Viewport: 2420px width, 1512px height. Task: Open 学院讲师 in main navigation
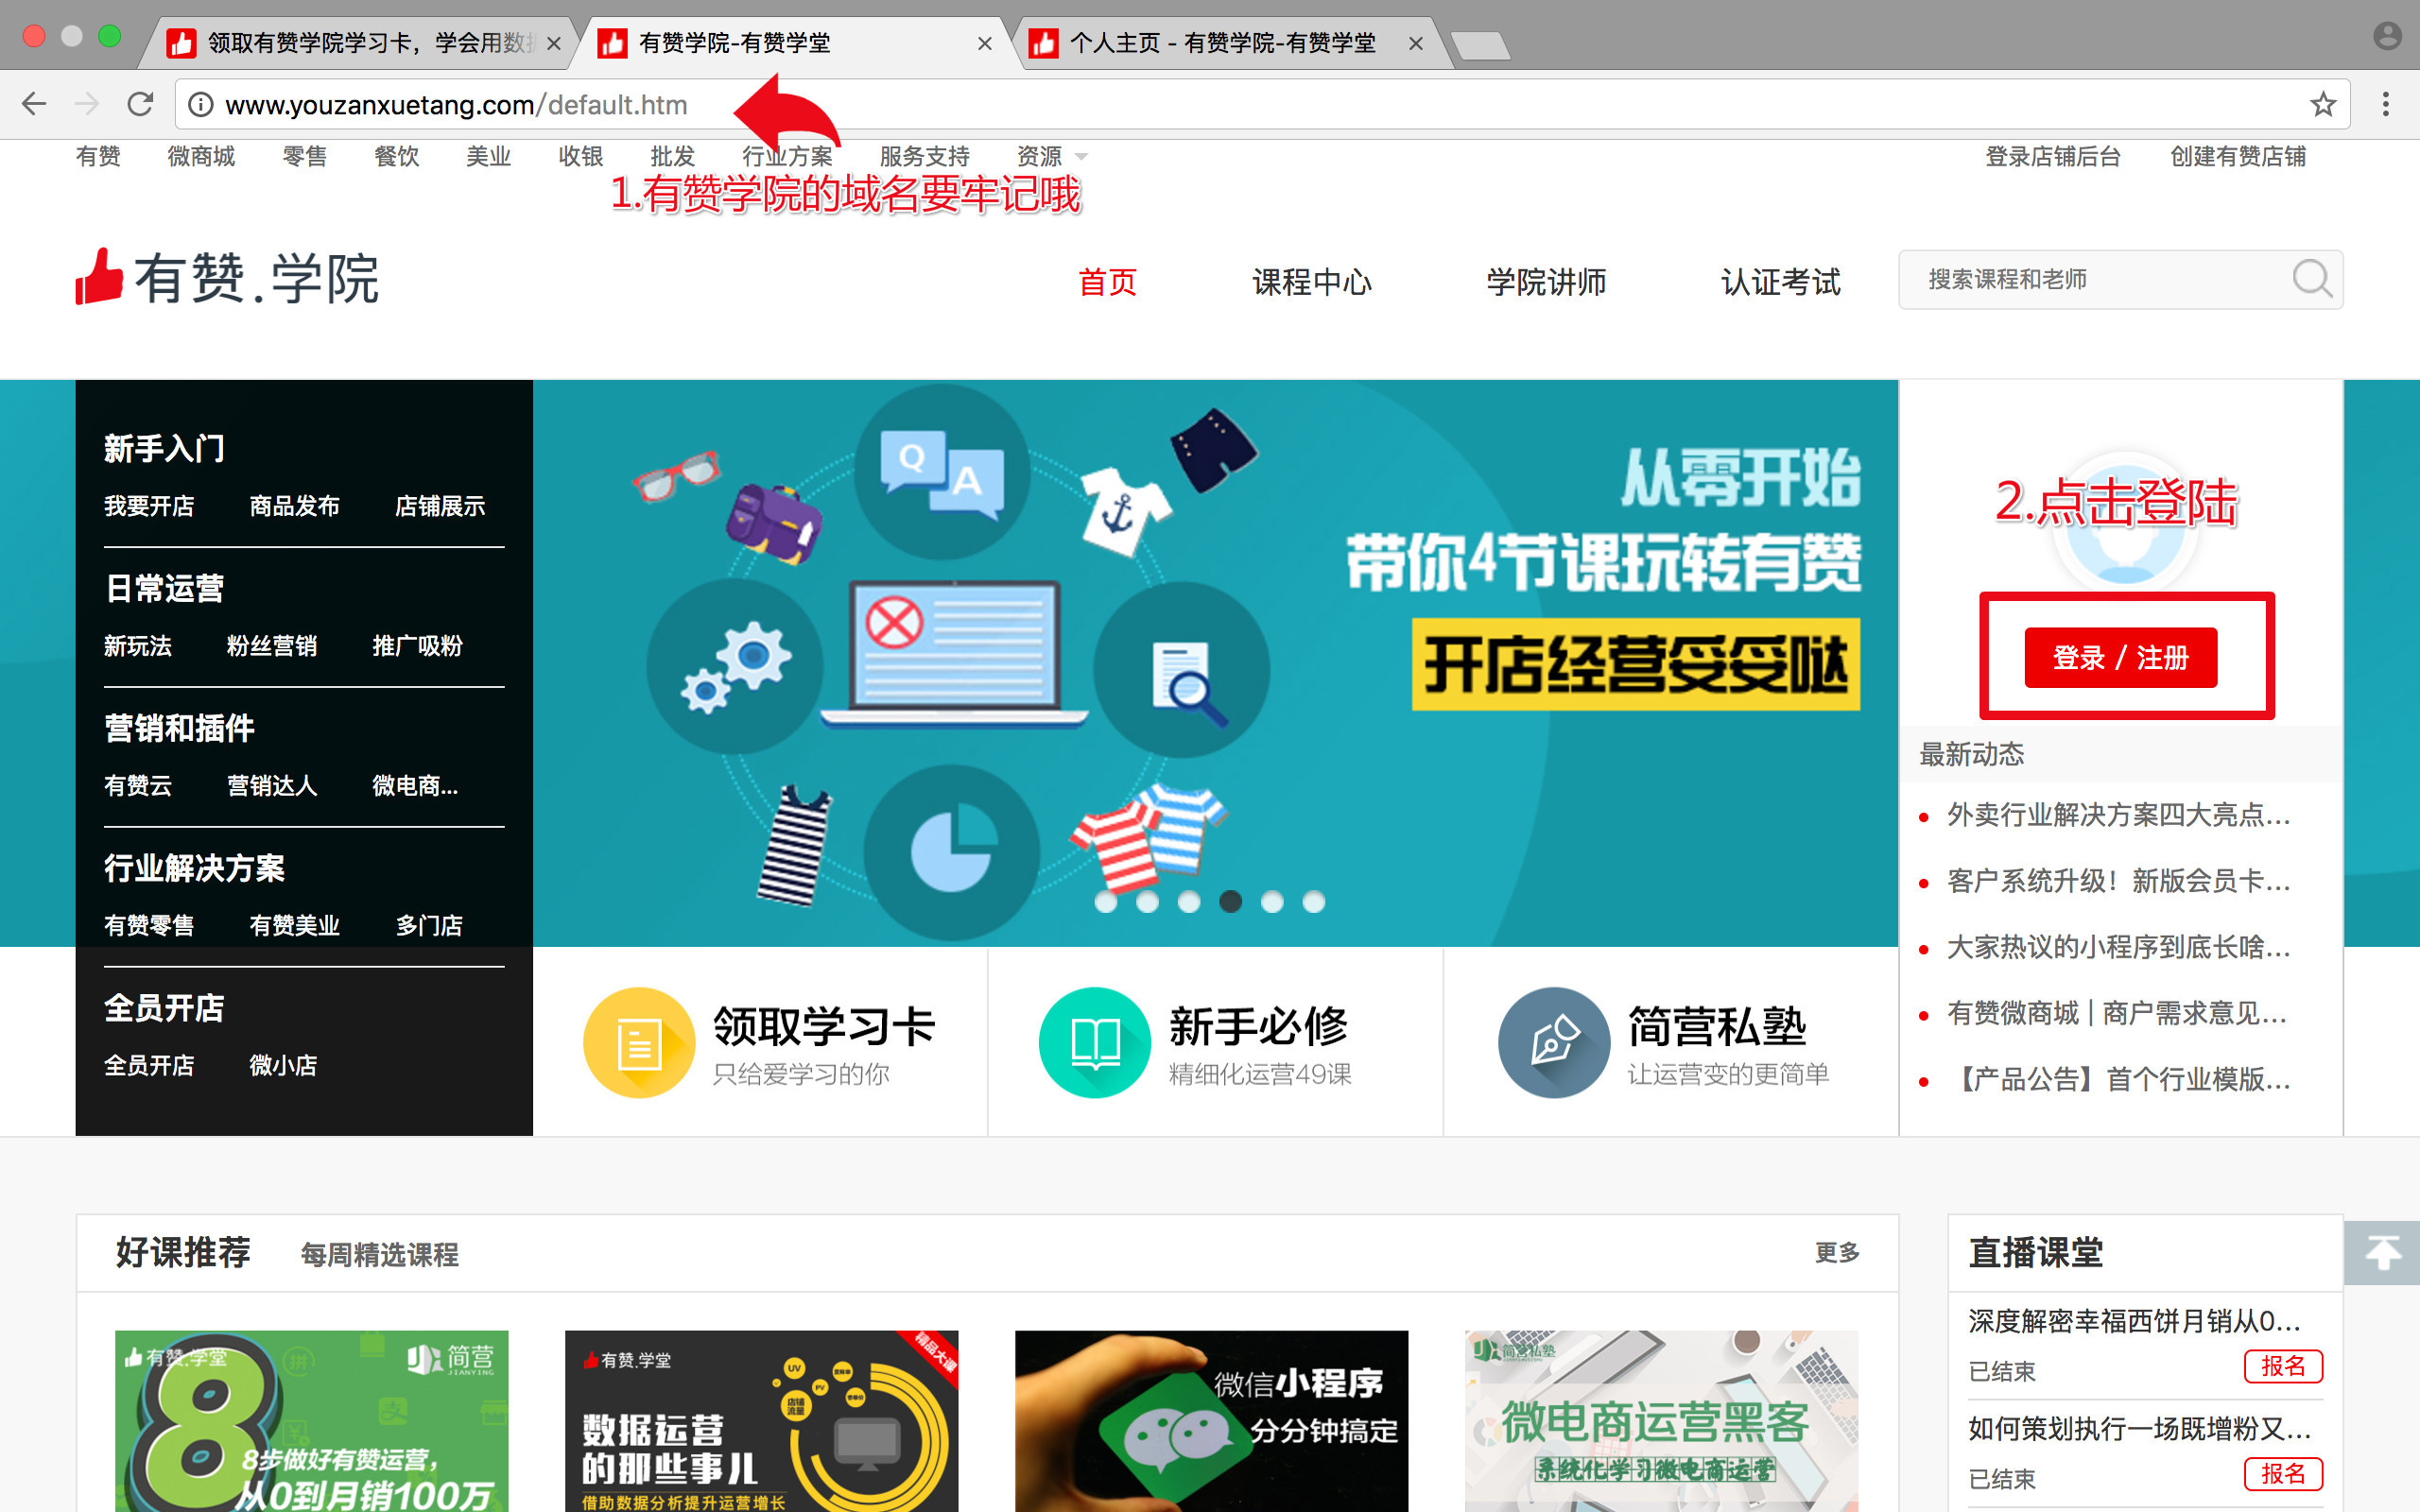(x=1546, y=282)
